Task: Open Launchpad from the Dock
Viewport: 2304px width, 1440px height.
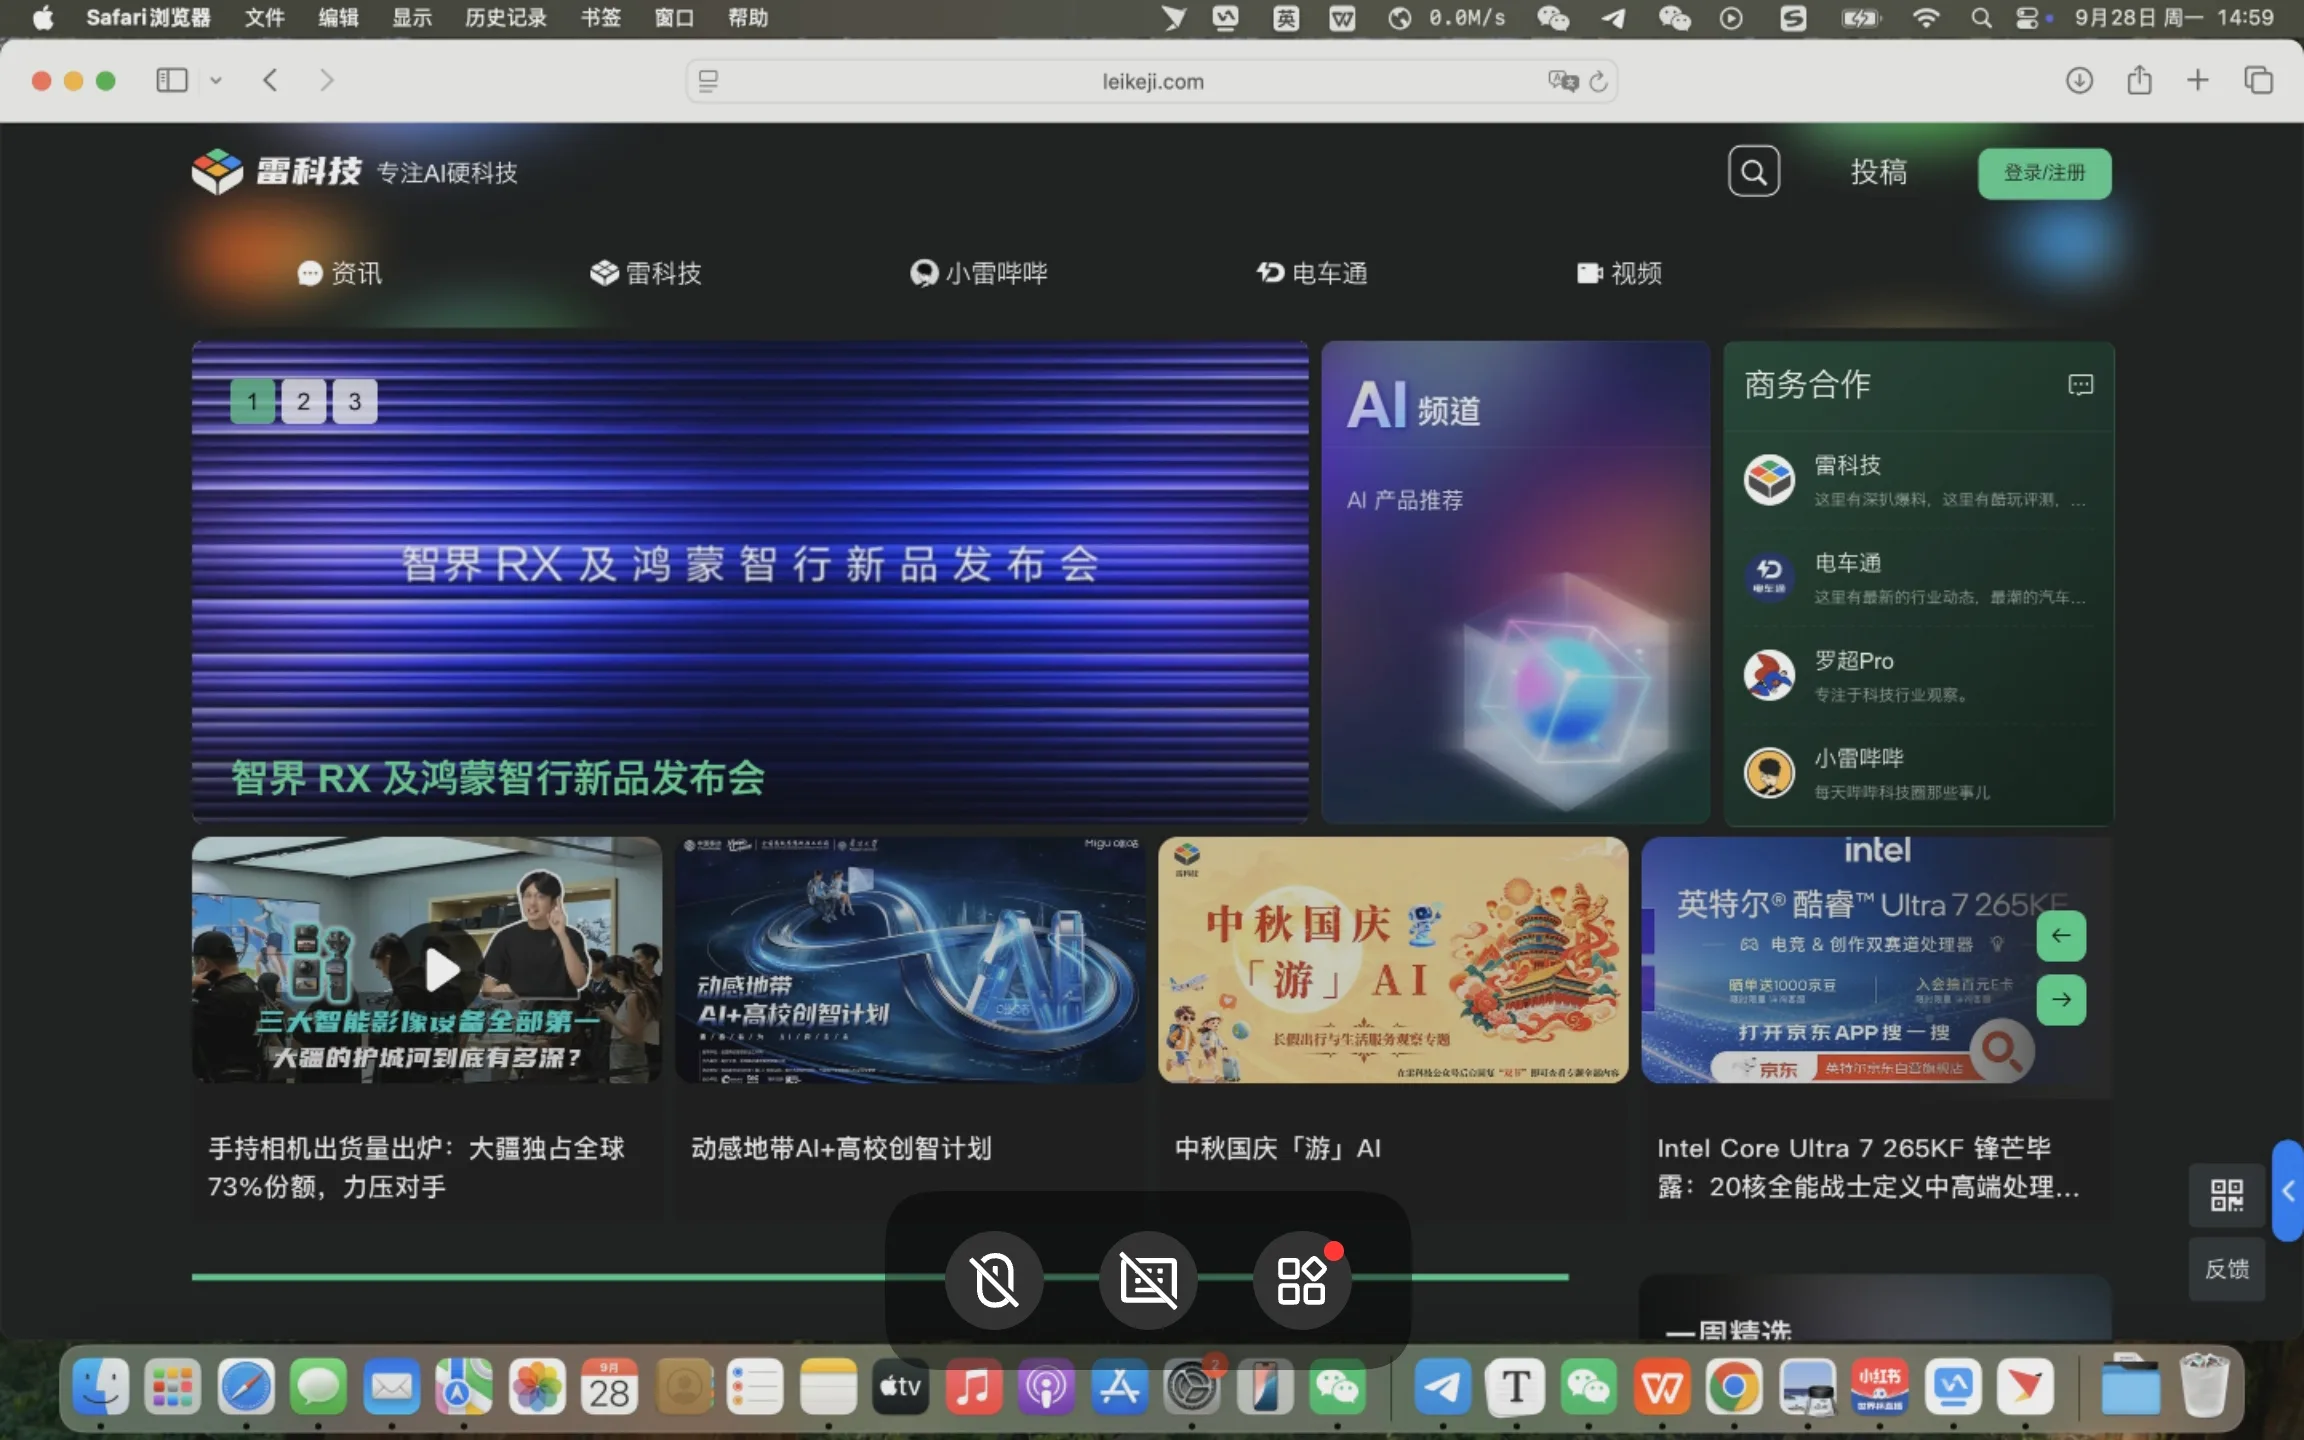Action: tap(173, 1387)
